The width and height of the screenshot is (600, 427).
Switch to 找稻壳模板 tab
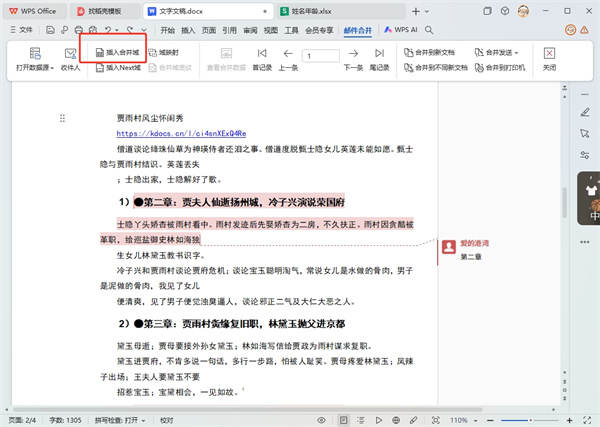pyautogui.click(x=103, y=11)
